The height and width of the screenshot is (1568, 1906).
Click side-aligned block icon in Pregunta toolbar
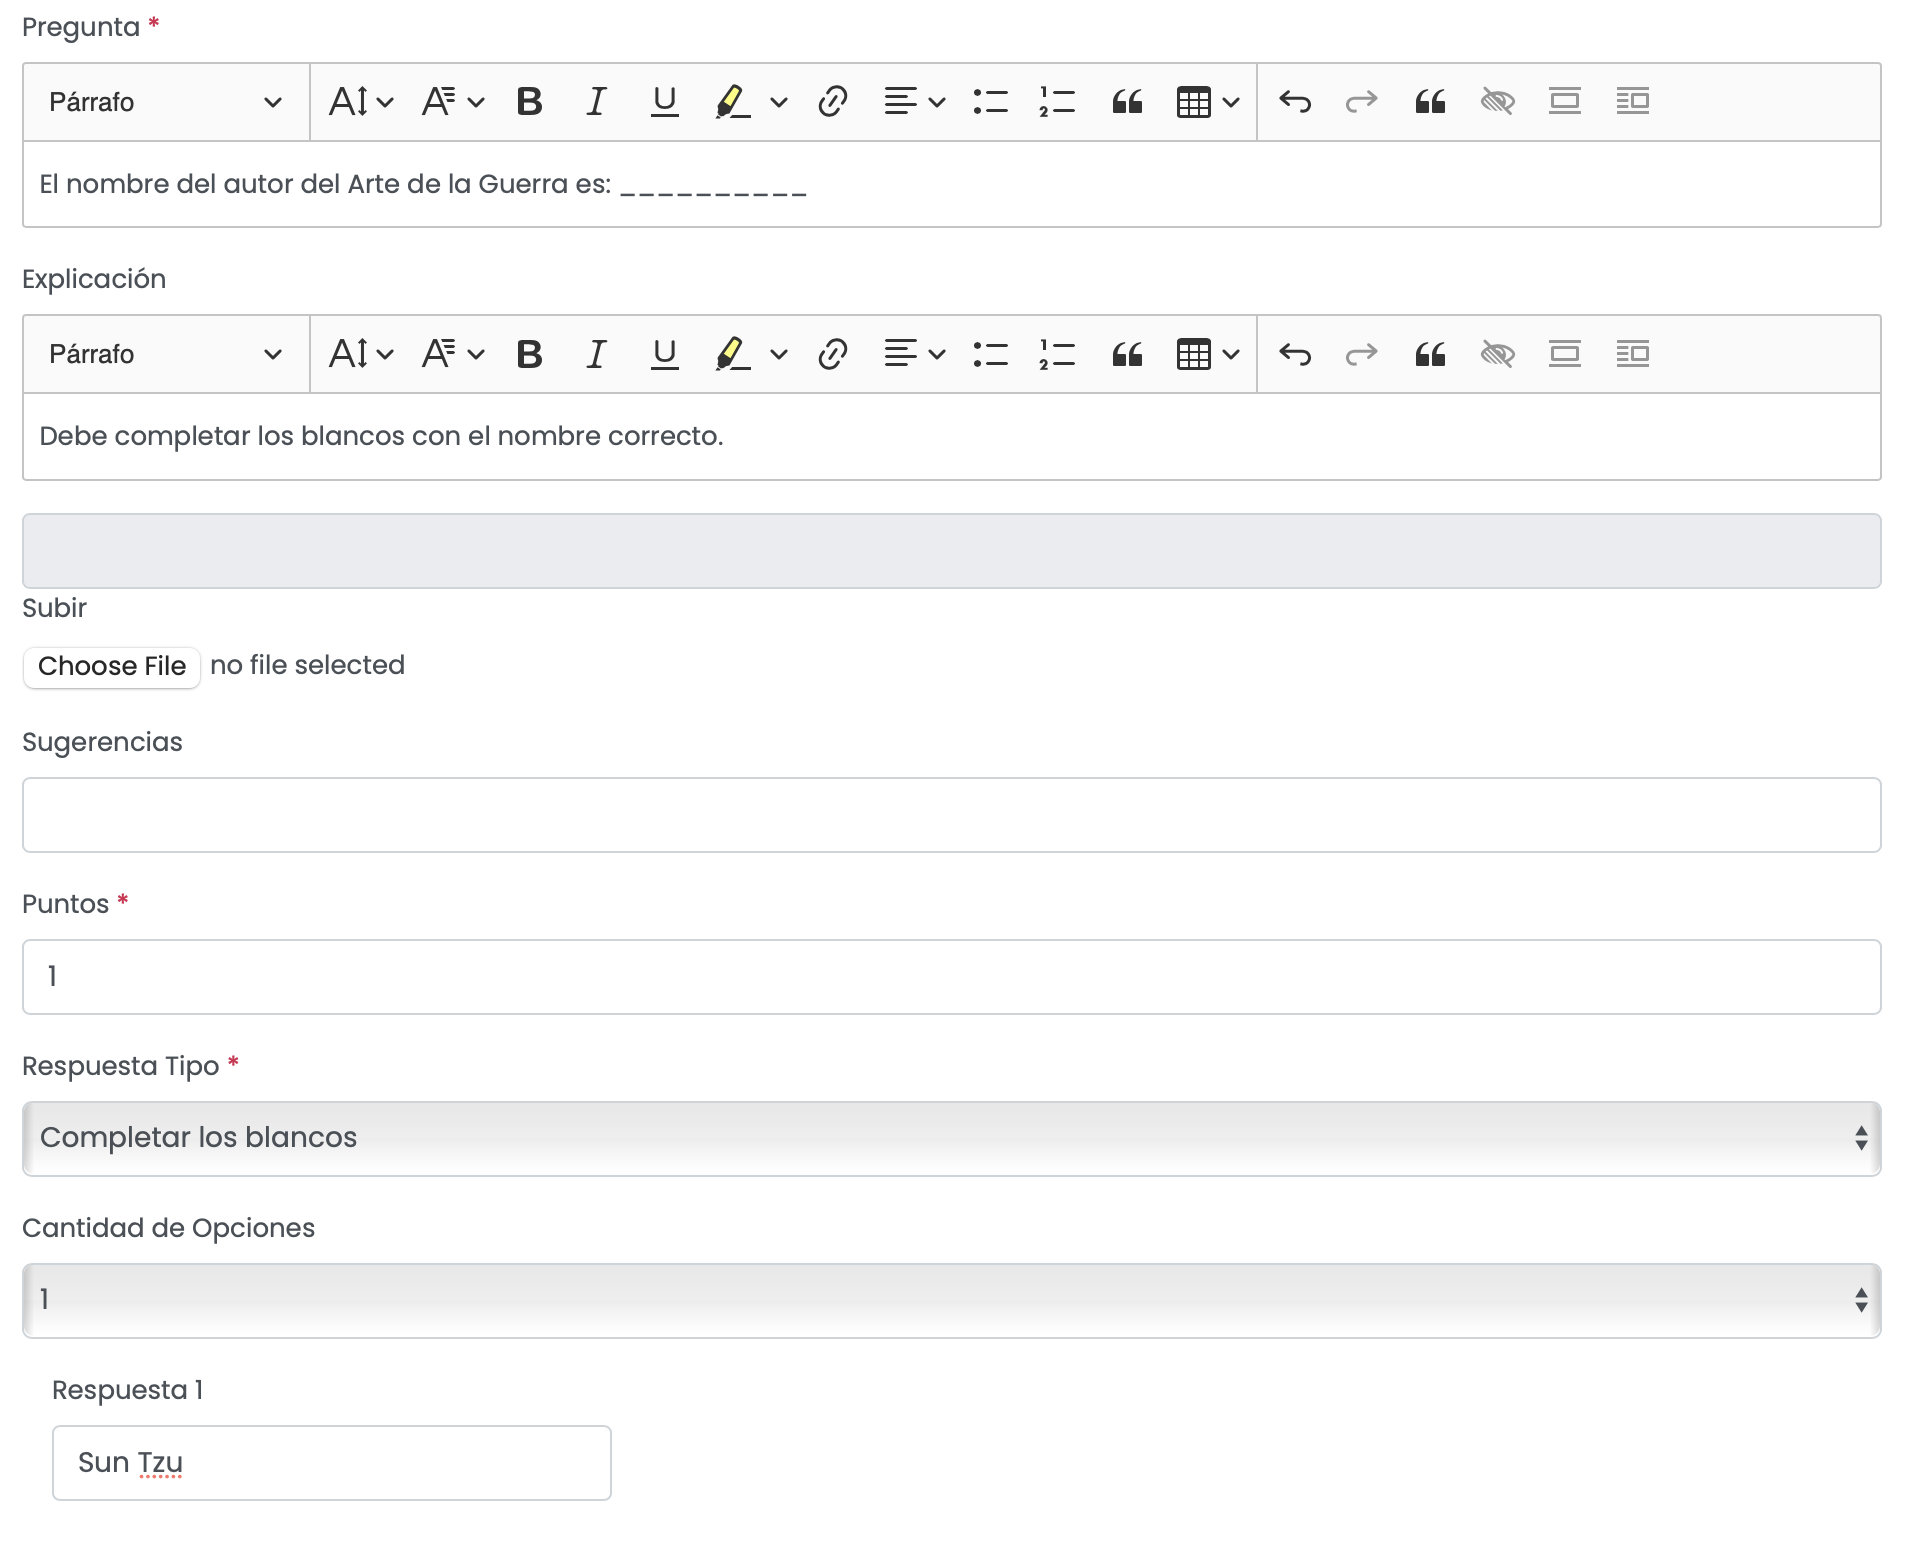coord(1632,102)
